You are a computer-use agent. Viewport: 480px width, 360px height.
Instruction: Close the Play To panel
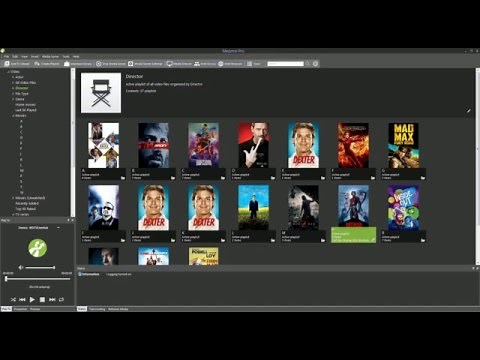click(x=72, y=220)
